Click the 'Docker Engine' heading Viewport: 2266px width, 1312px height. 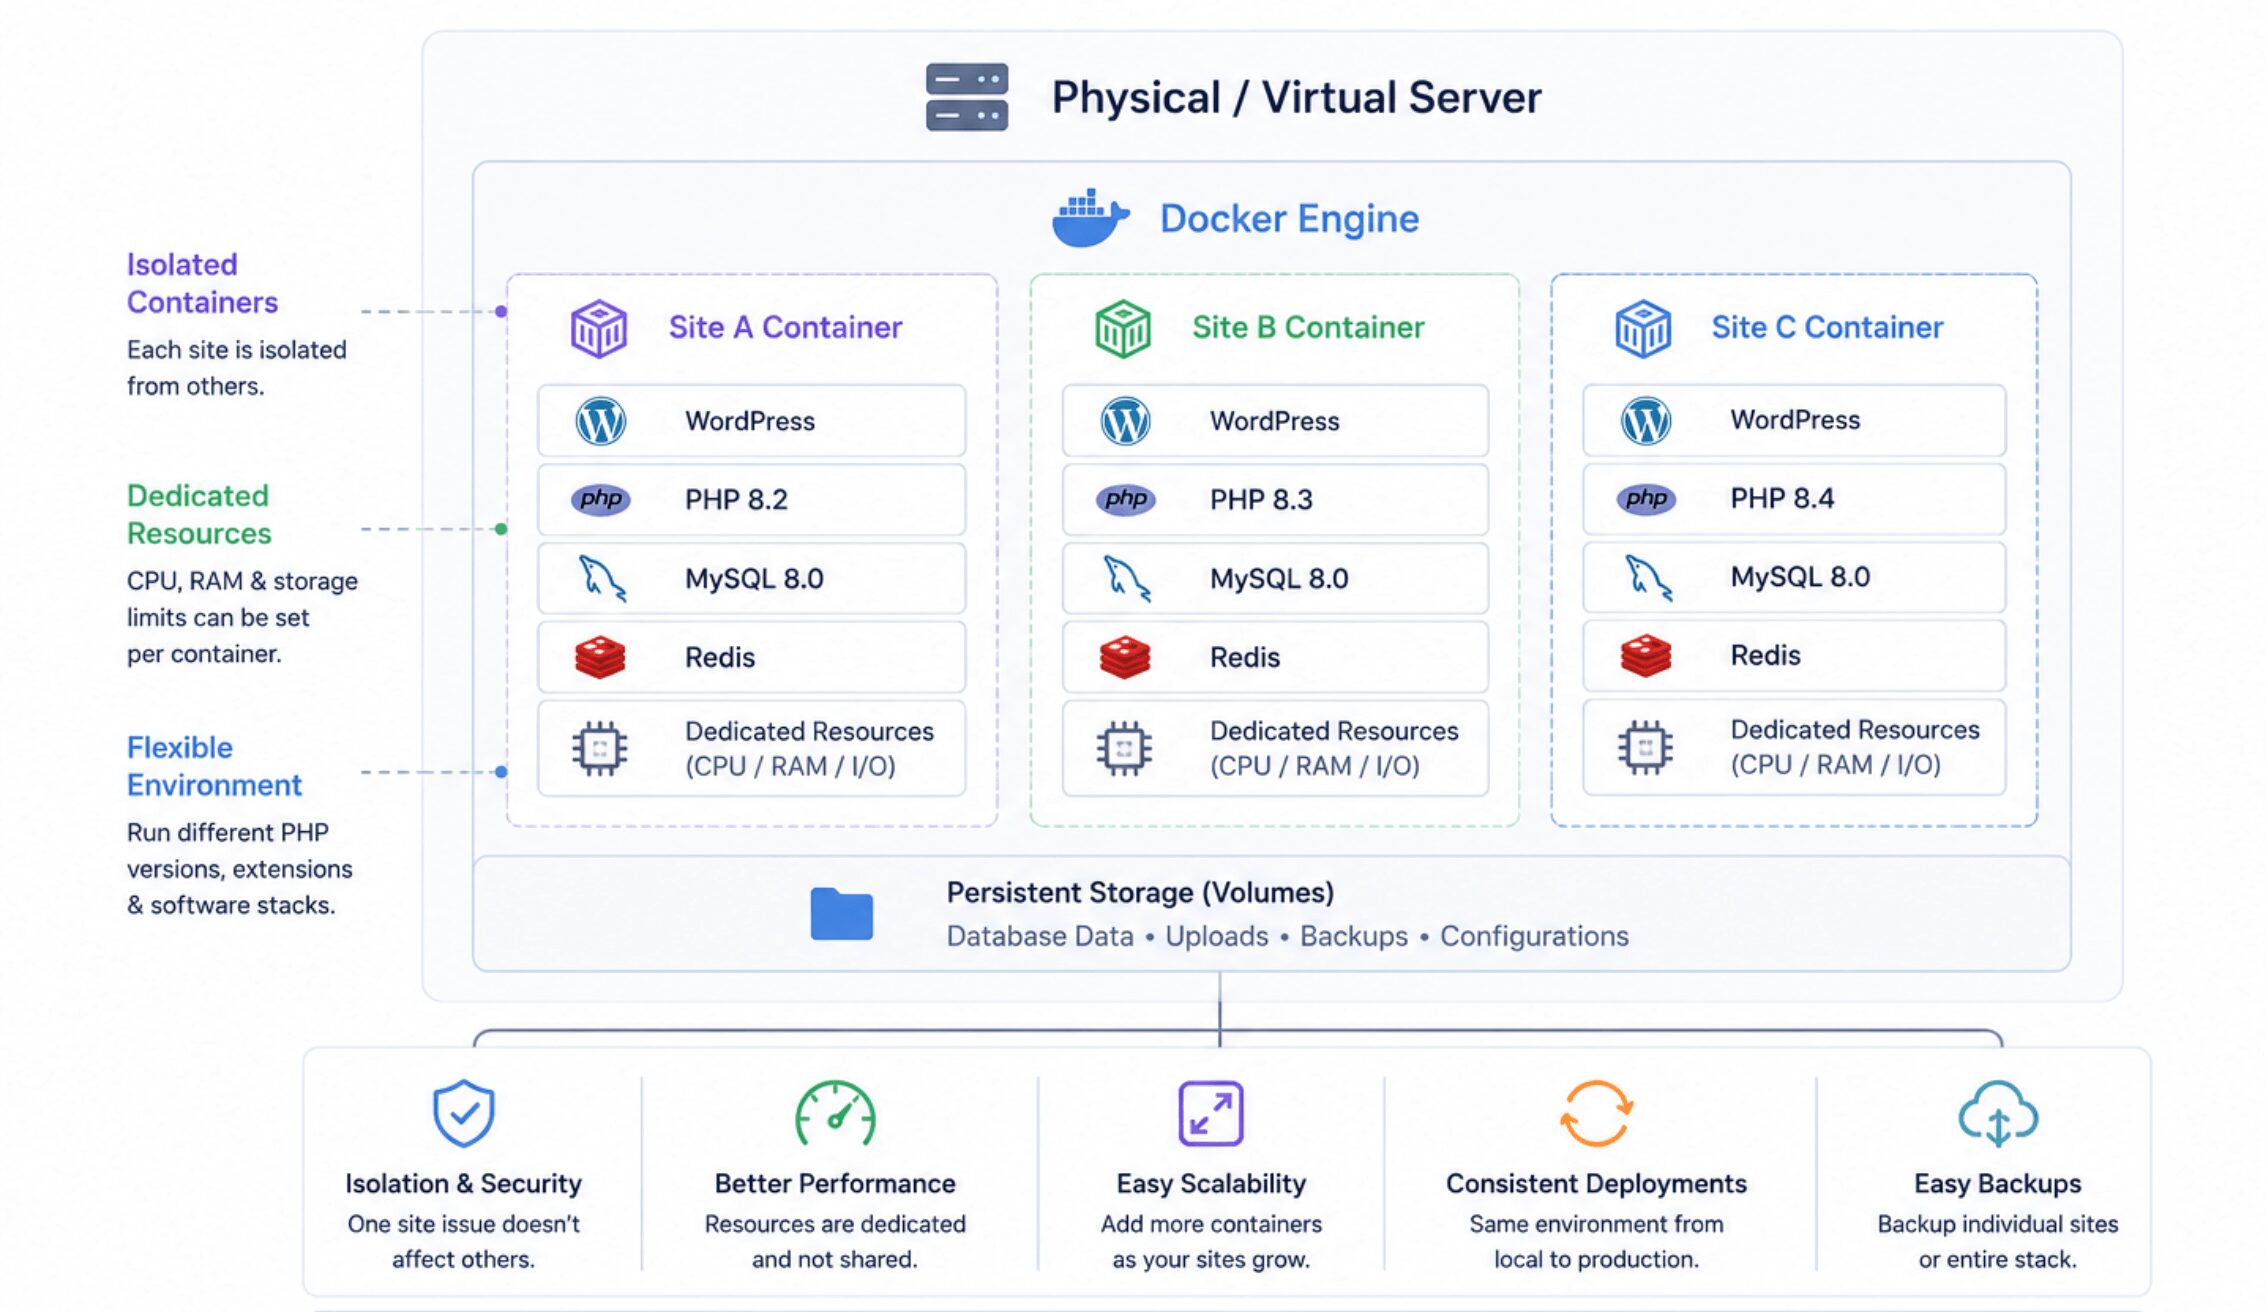(x=1289, y=219)
